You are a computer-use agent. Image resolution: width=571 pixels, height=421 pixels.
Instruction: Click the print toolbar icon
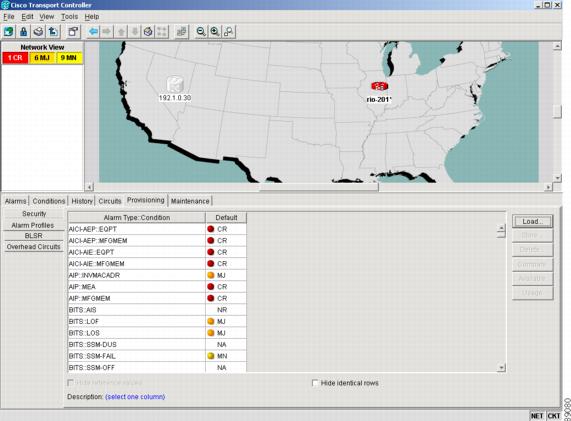tap(38, 32)
